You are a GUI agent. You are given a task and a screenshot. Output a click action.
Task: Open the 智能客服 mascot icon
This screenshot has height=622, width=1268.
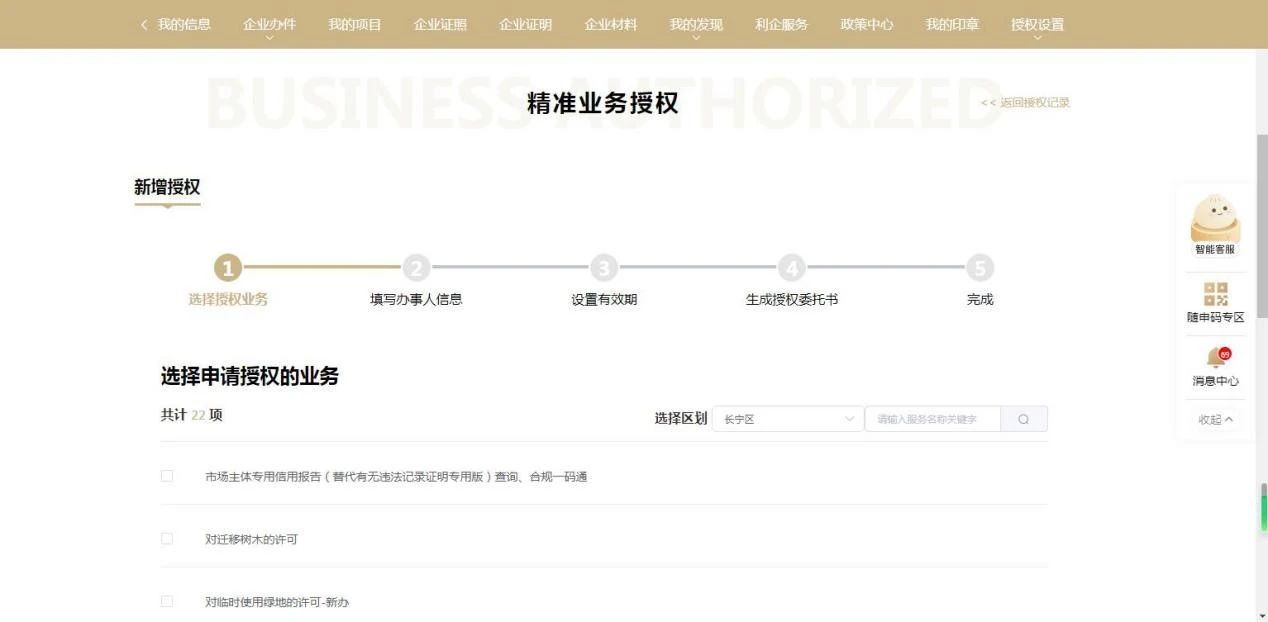[1215, 220]
